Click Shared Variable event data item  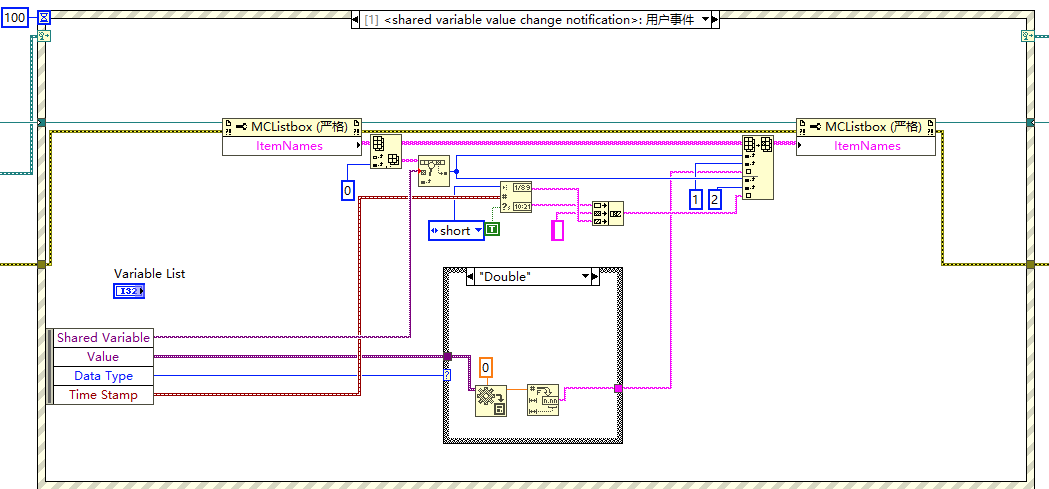pyautogui.click(x=103, y=338)
